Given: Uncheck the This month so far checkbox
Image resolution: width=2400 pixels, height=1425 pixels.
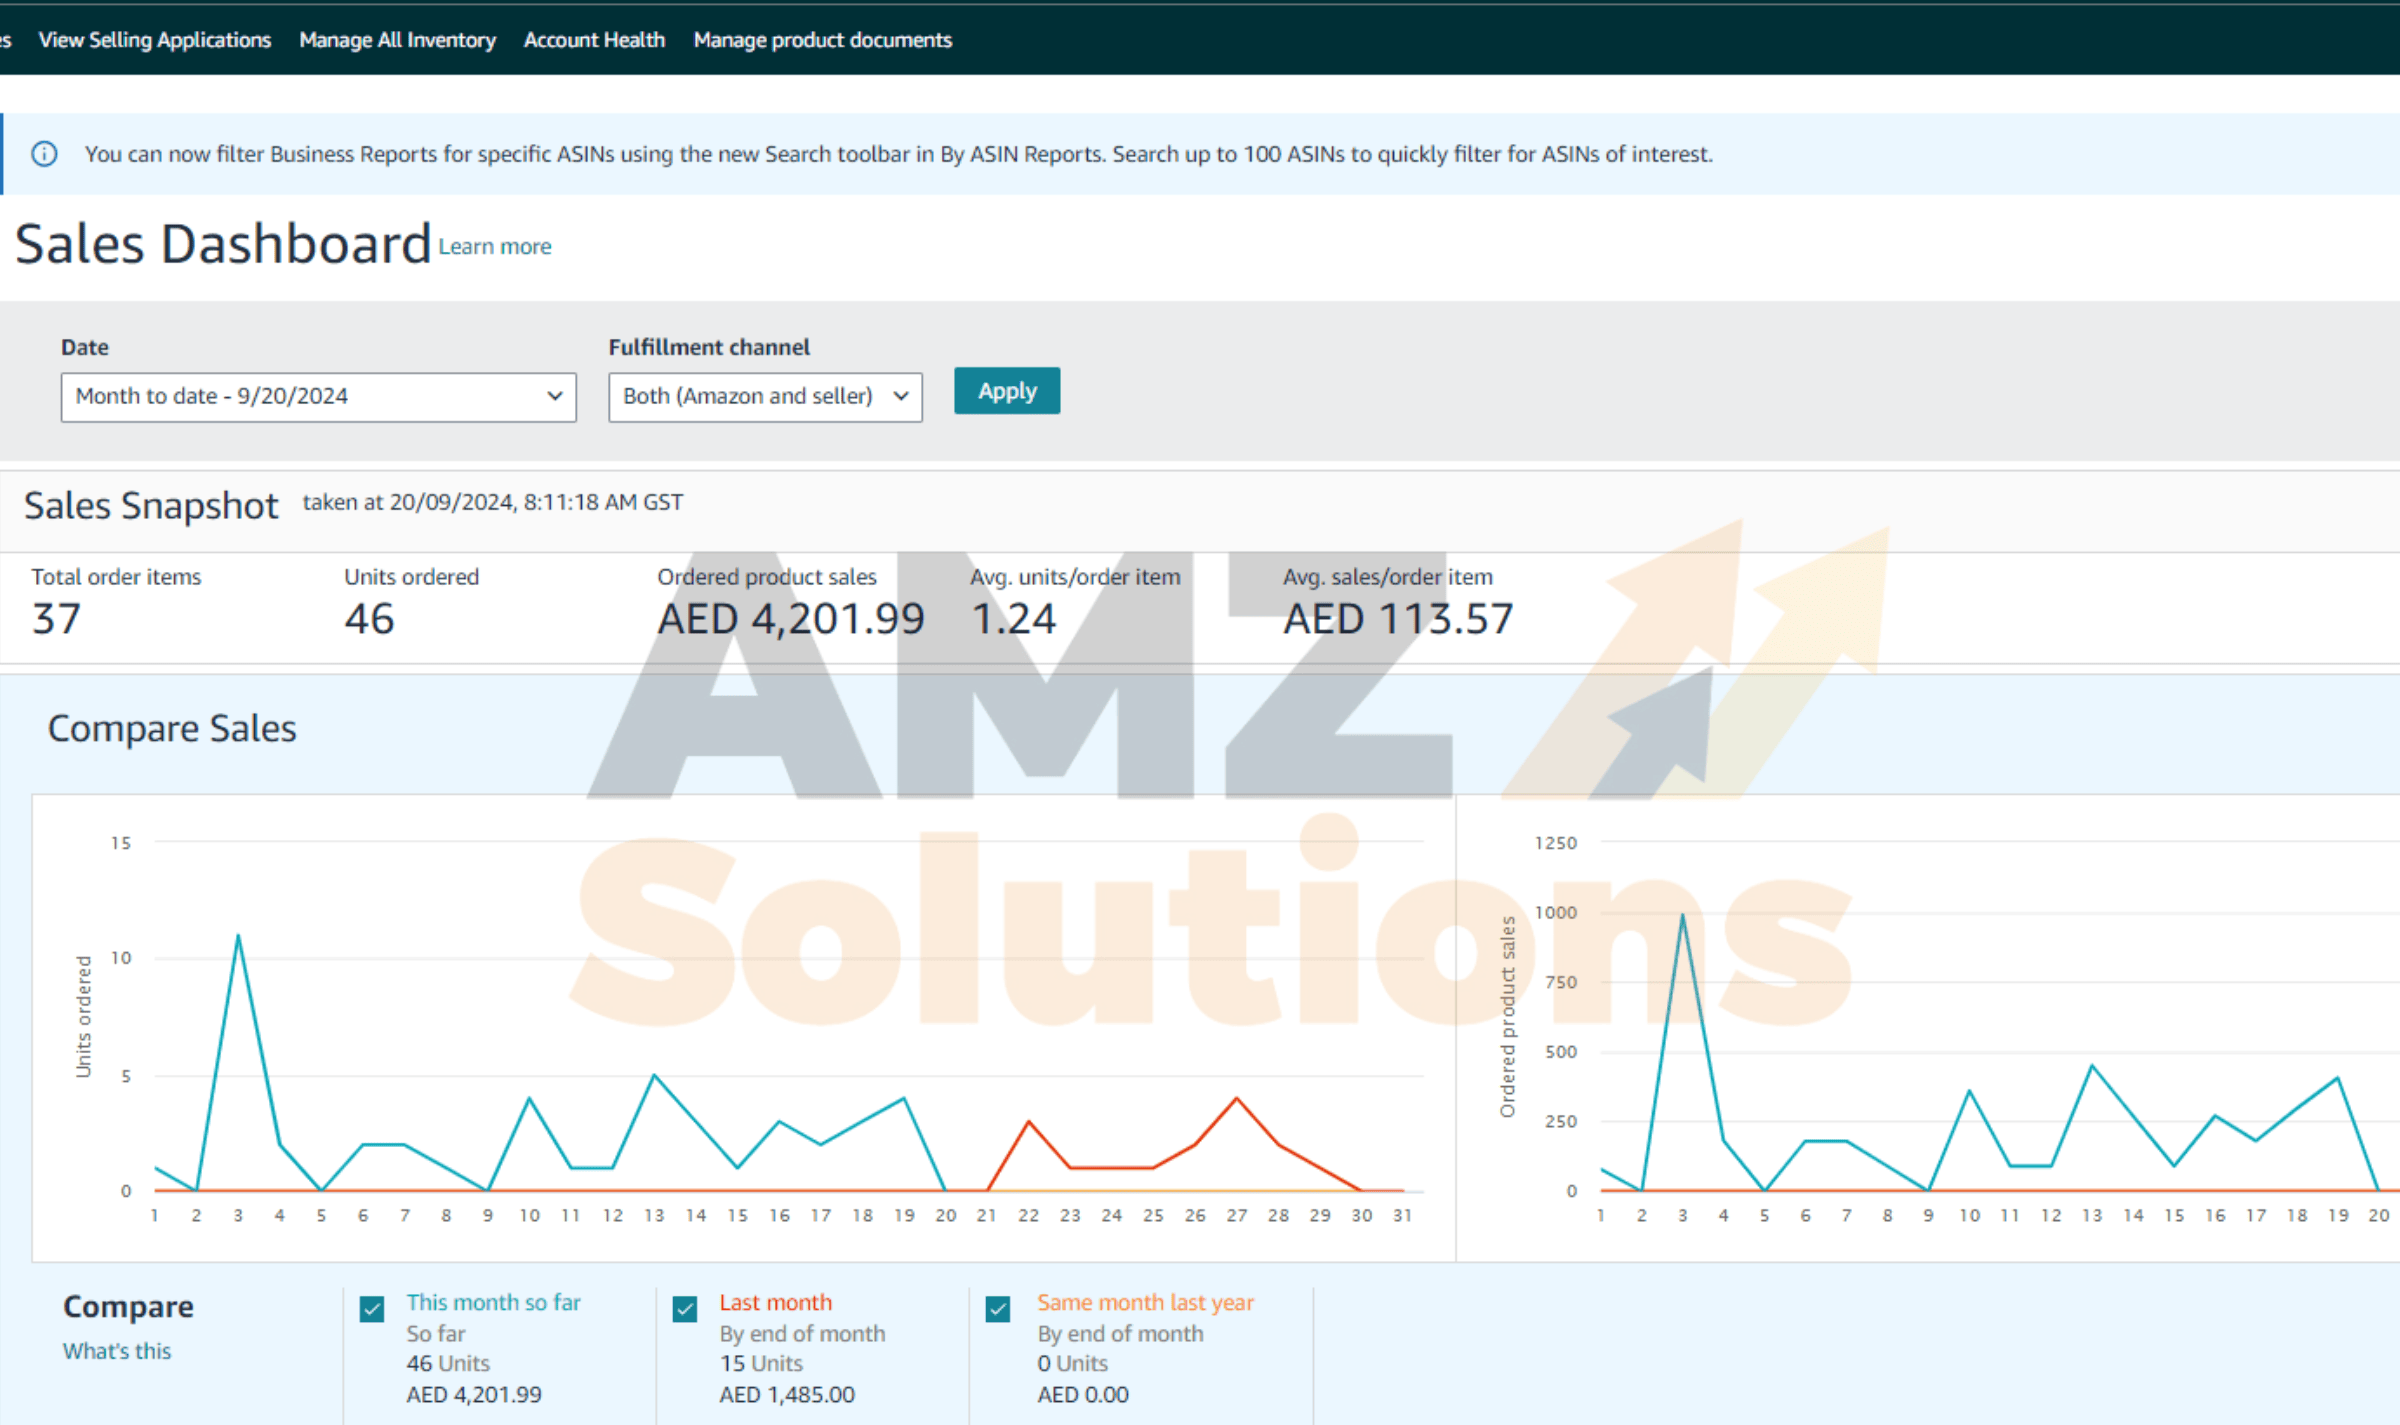Looking at the screenshot, I should [x=372, y=1308].
